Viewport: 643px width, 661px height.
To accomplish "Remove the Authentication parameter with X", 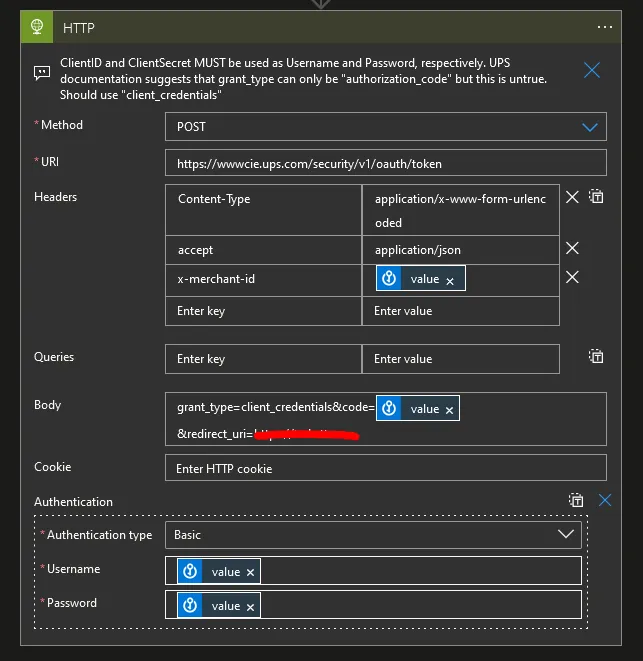I will point(605,500).
